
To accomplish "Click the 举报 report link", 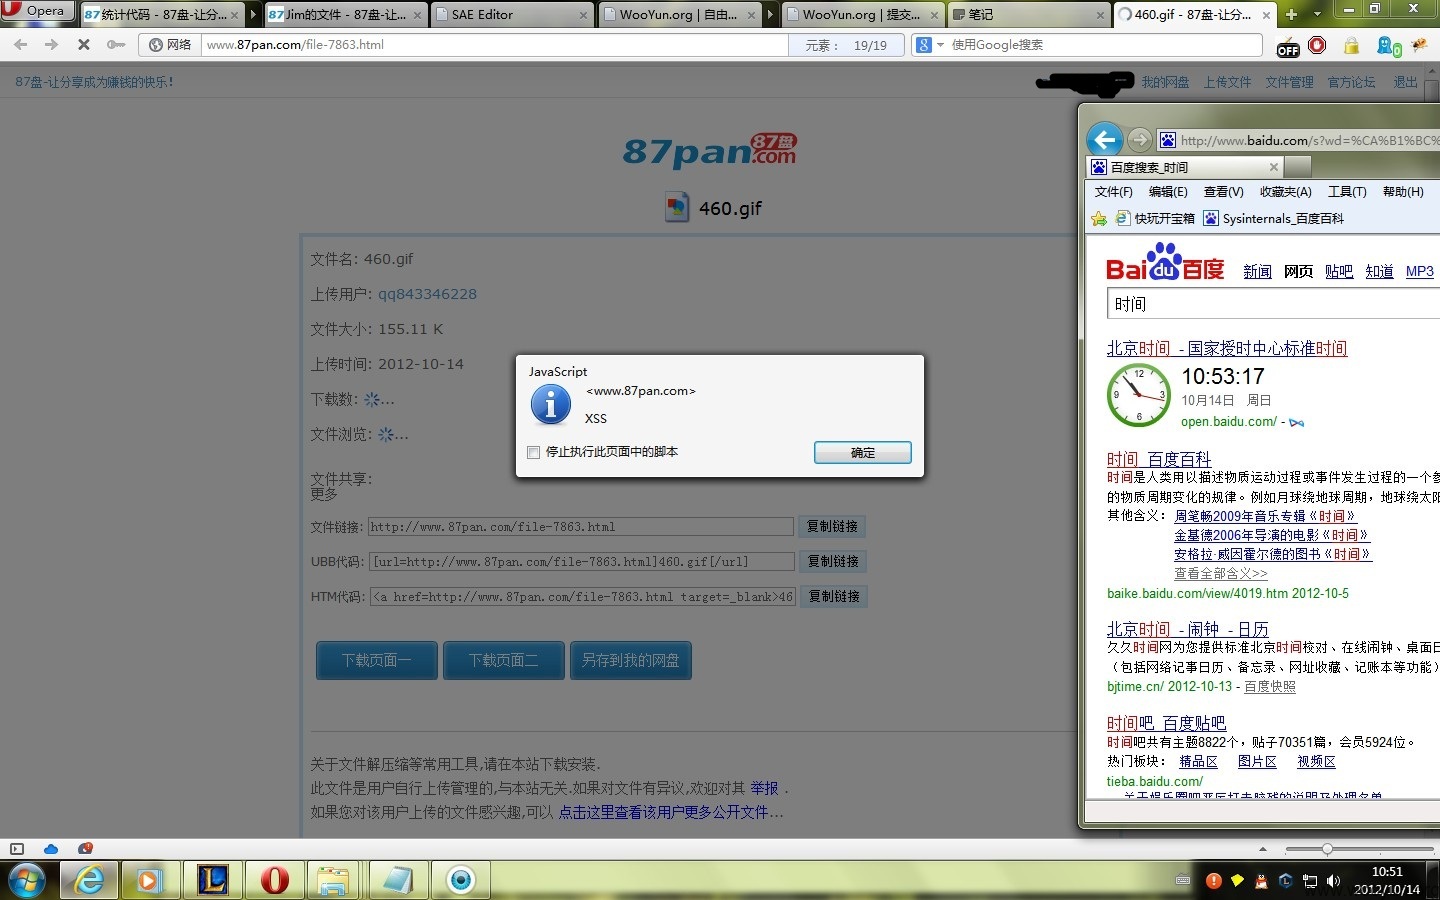I will (x=764, y=788).
